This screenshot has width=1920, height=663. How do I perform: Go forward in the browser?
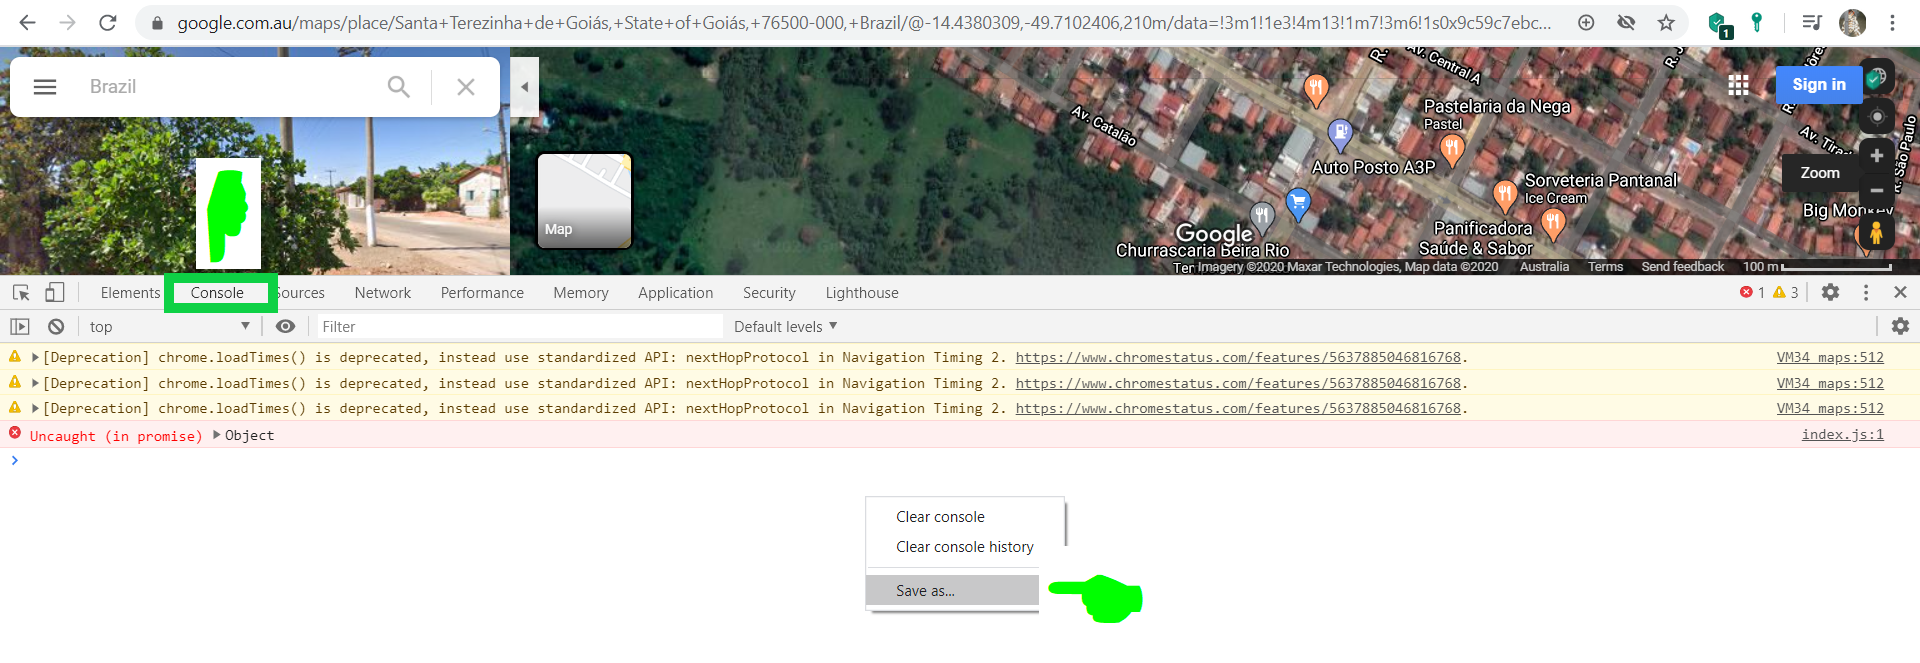pyautogui.click(x=67, y=22)
